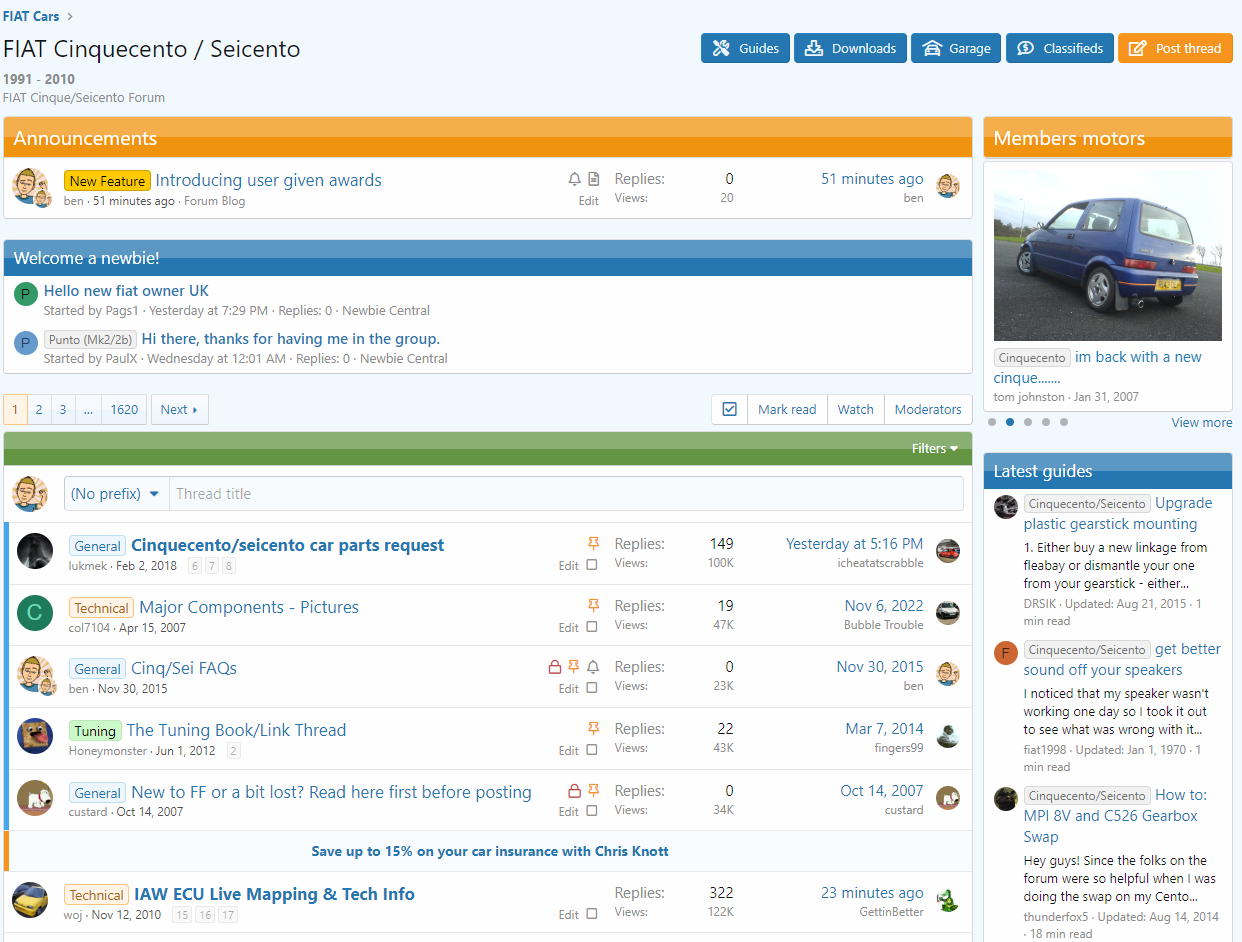Click pin icon on Tuning Book/Link Thread
The height and width of the screenshot is (942, 1242).
[x=594, y=728]
